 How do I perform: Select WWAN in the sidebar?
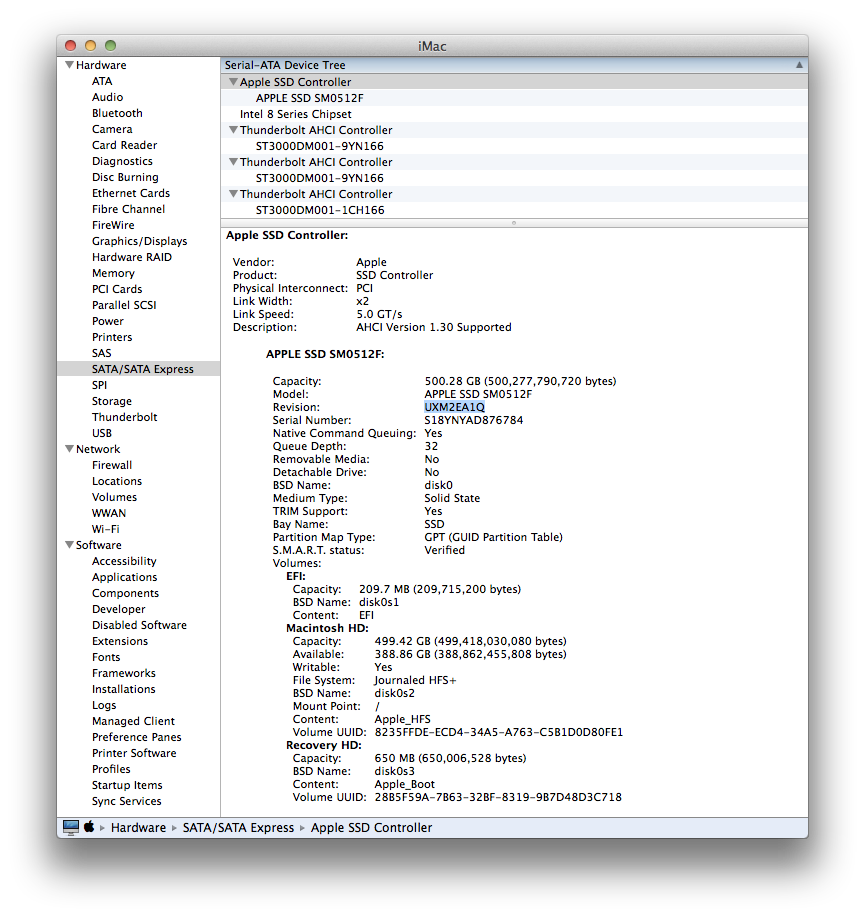click(109, 513)
